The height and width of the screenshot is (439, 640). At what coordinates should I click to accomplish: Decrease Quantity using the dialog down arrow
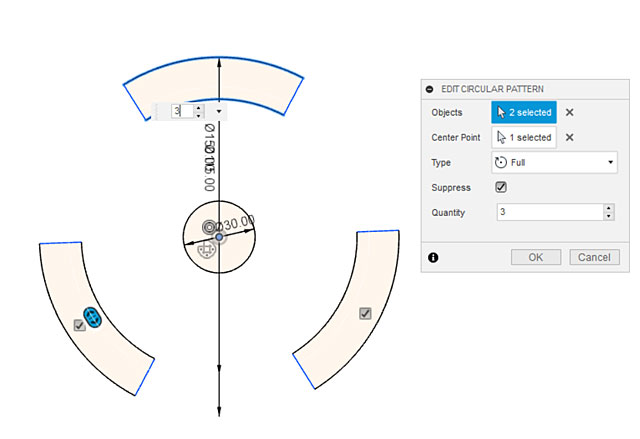click(x=608, y=216)
